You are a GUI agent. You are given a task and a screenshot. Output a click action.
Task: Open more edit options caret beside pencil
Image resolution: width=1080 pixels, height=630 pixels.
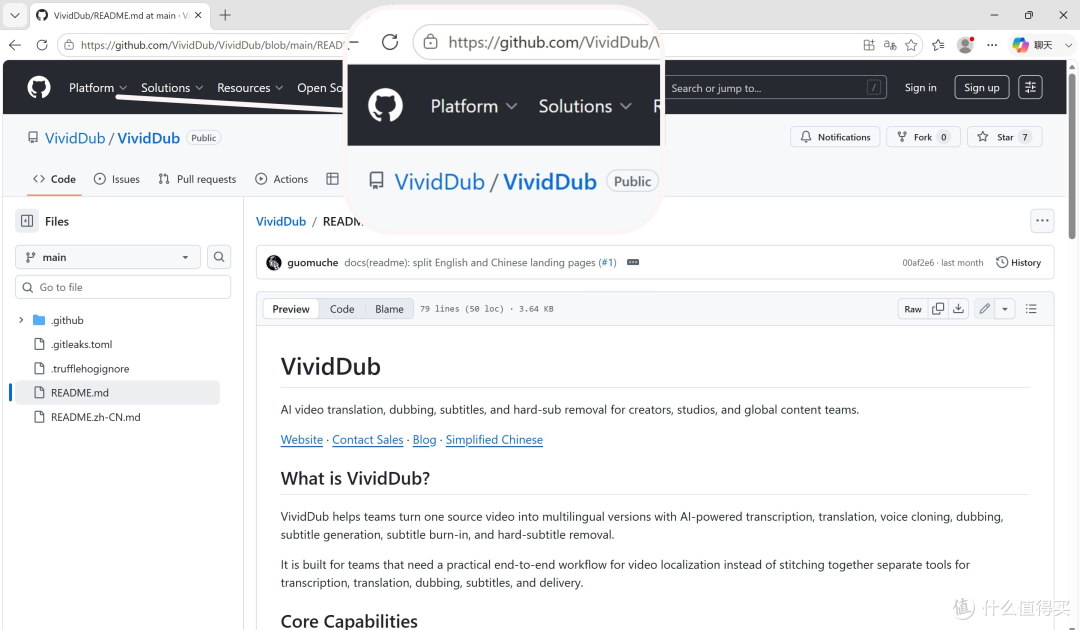[x=1005, y=308]
